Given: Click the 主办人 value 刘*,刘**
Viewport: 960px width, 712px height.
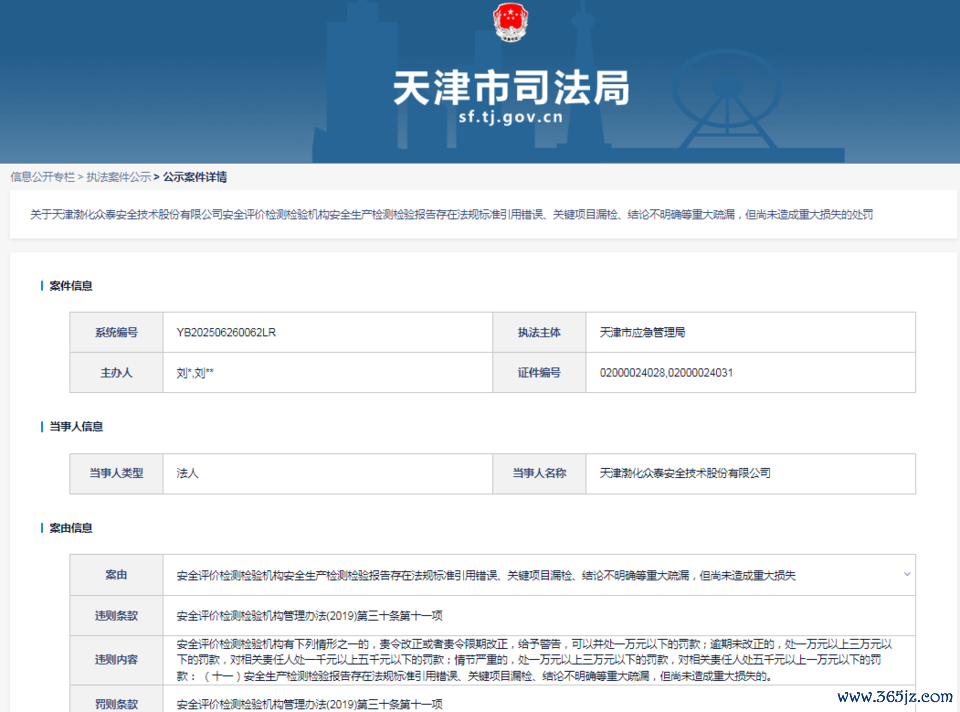Looking at the screenshot, I should pyautogui.click(x=195, y=373).
